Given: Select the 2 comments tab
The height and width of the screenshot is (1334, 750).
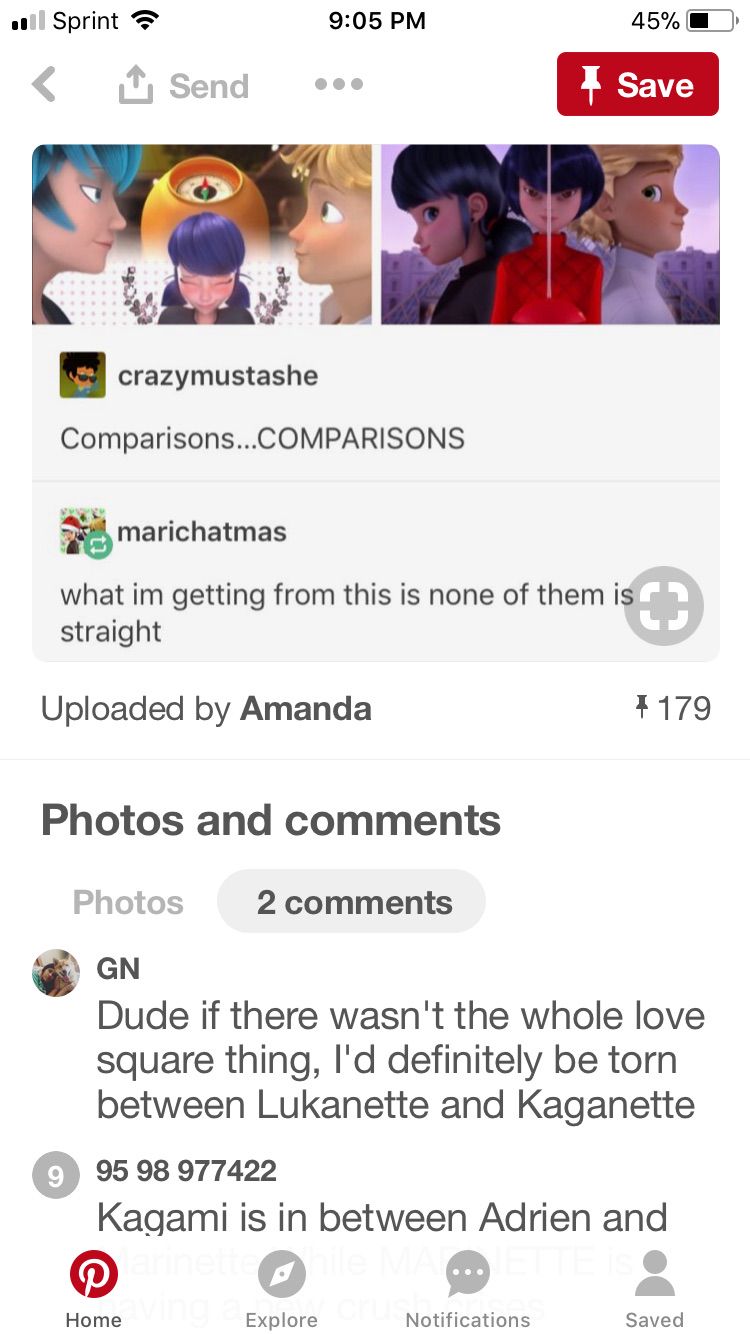Looking at the screenshot, I should tap(352, 902).
